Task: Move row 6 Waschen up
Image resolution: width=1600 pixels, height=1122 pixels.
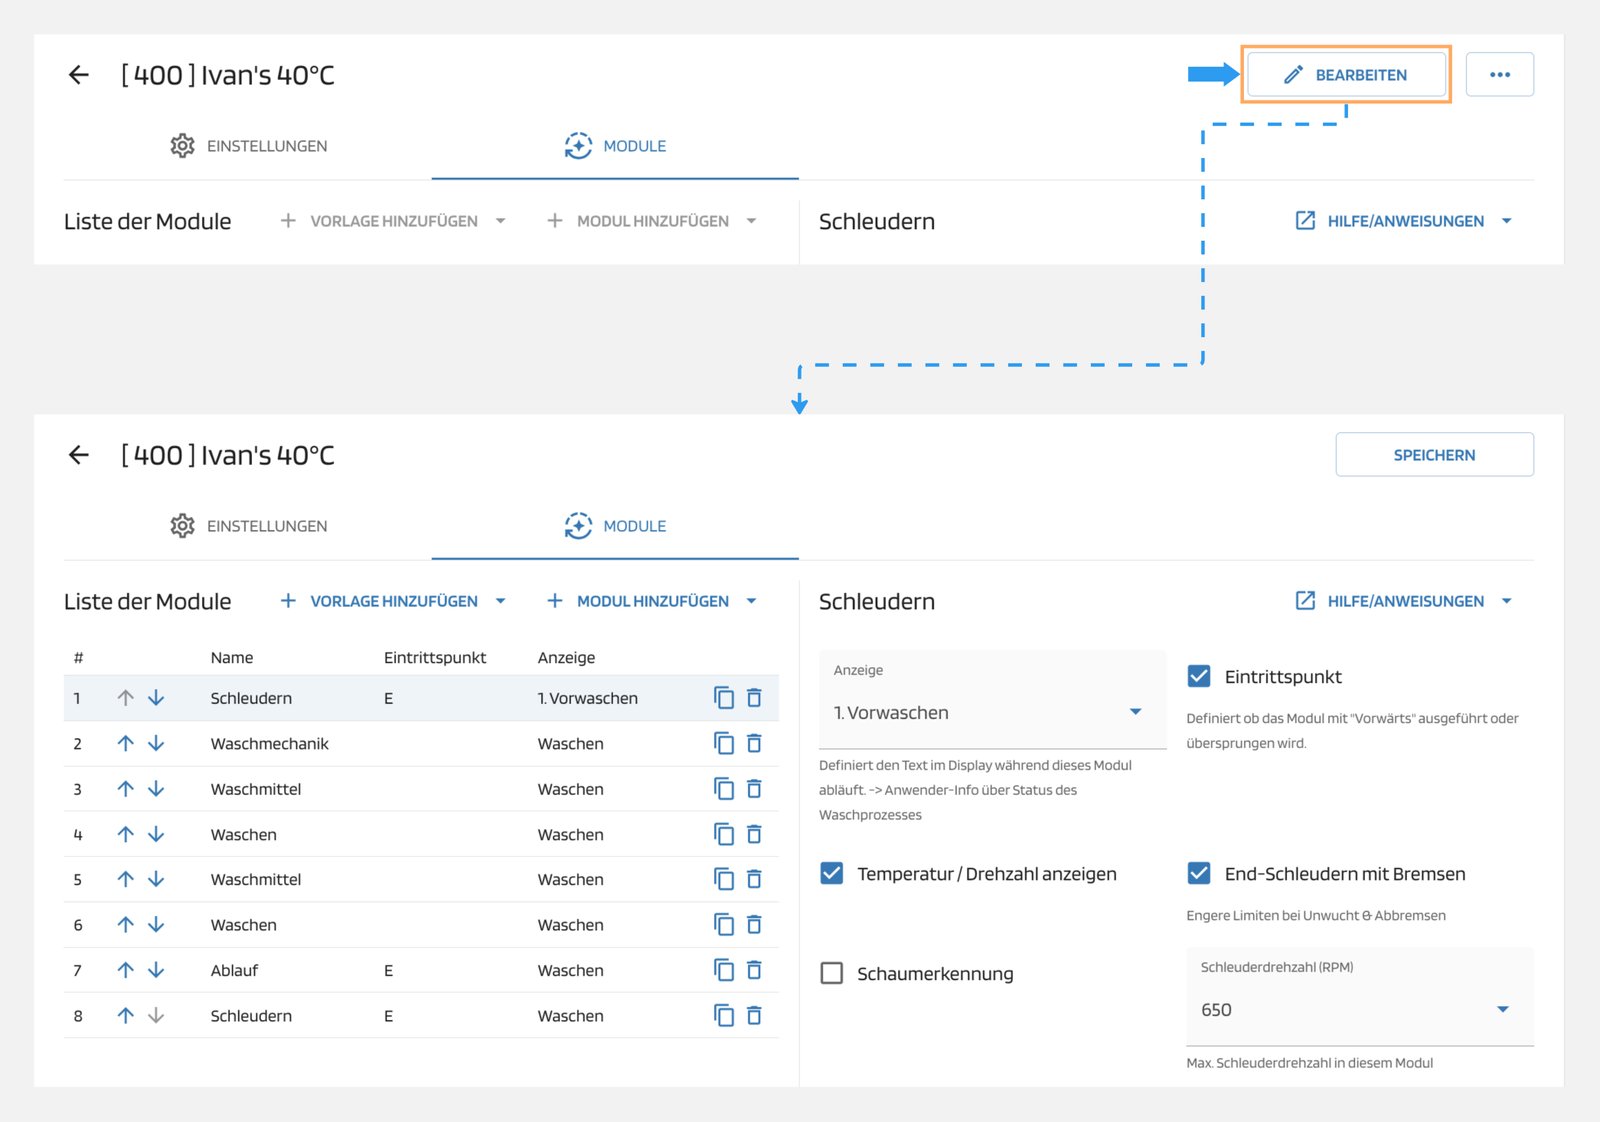Action: coord(125,925)
